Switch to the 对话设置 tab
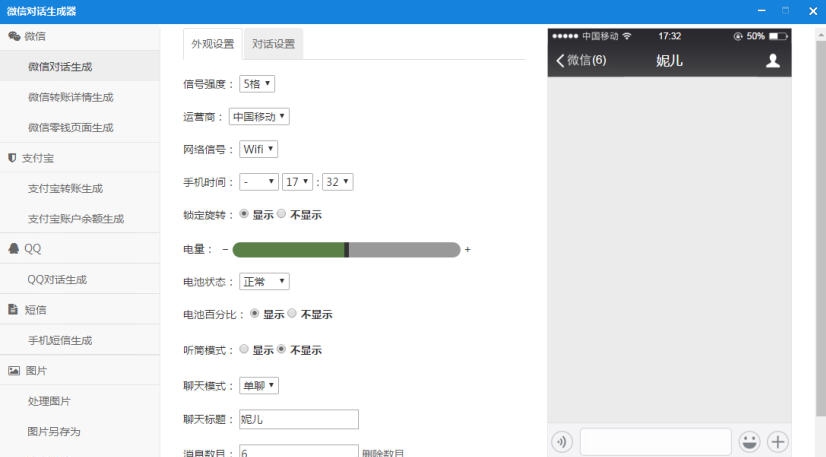The width and height of the screenshot is (826, 457). [273, 44]
